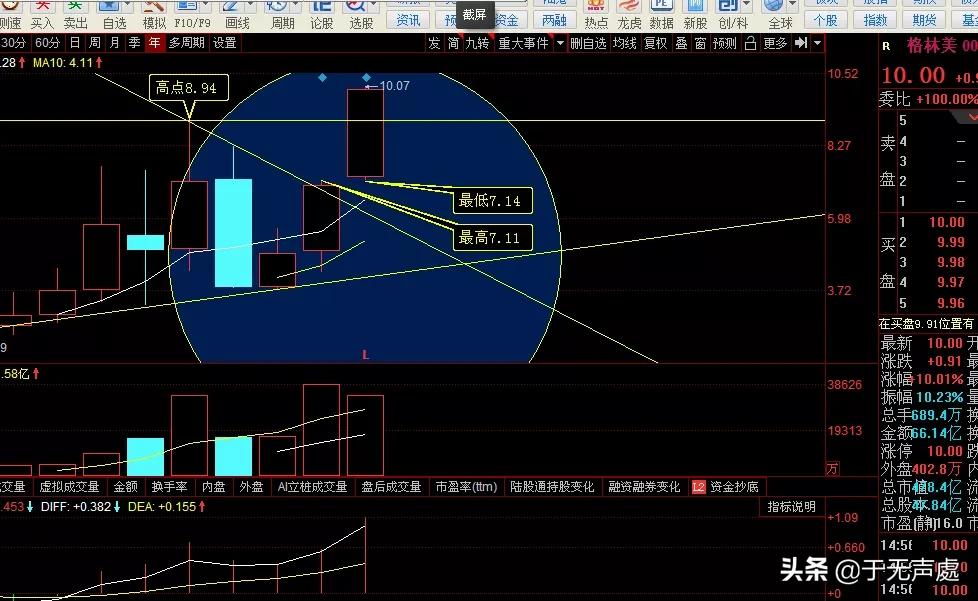Click the 指标说明 button
Viewport: 978px width, 601px height.
pyautogui.click(x=791, y=507)
